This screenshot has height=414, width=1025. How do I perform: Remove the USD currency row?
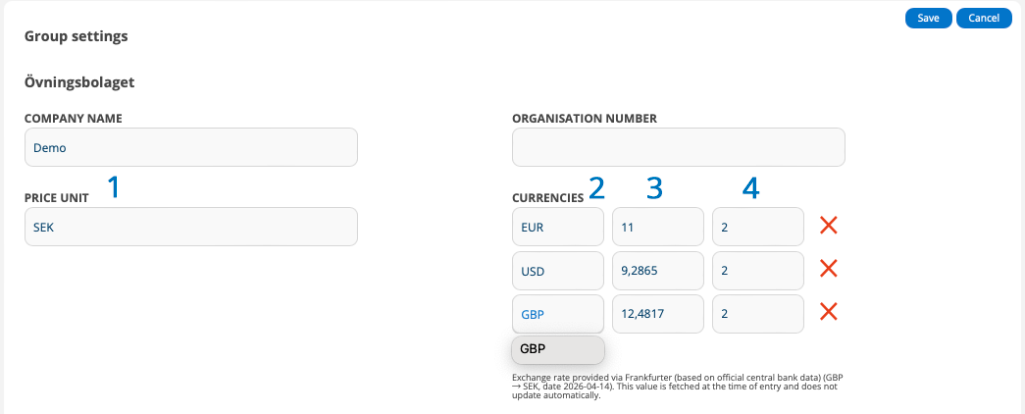click(x=828, y=269)
